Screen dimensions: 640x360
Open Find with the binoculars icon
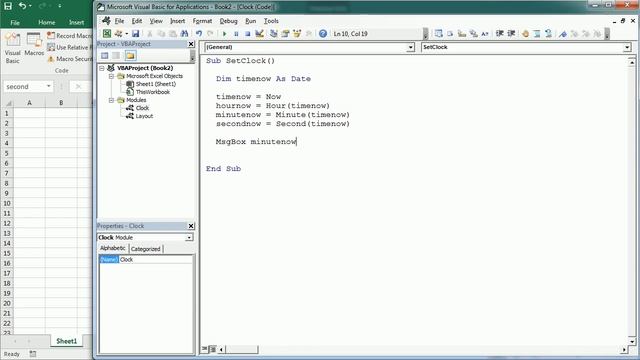184,34
